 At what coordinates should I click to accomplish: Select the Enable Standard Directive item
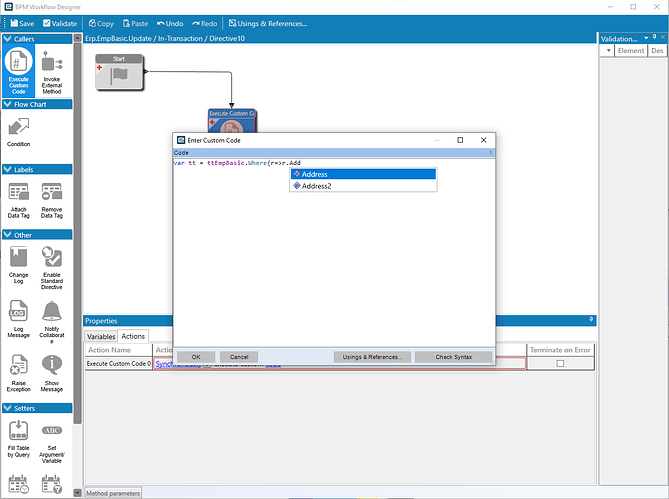[52, 268]
